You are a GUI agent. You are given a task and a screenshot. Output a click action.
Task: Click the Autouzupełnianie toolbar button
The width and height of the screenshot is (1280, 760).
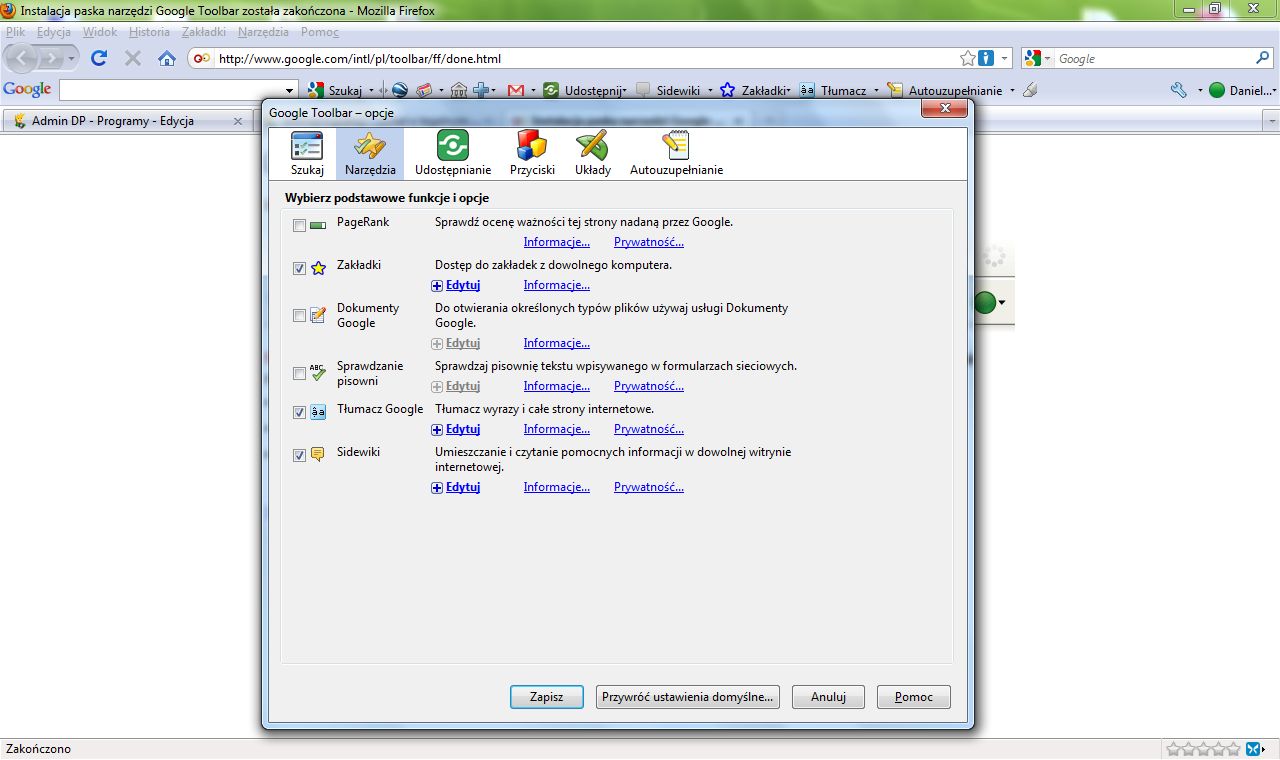(x=945, y=90)
